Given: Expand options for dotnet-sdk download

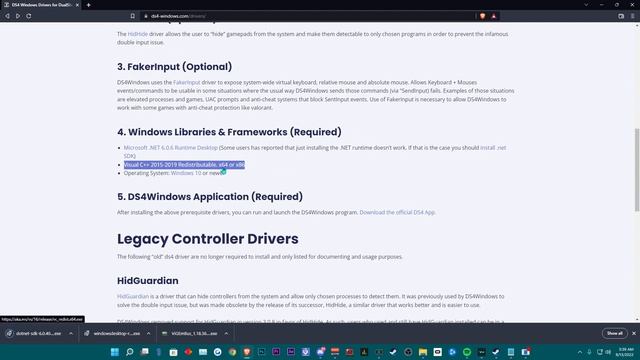Looking at the screenshot, I should [71, 333].
